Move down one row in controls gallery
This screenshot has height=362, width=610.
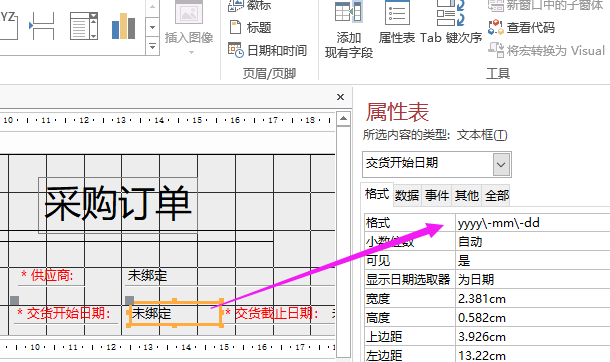(x=152, y=27)
